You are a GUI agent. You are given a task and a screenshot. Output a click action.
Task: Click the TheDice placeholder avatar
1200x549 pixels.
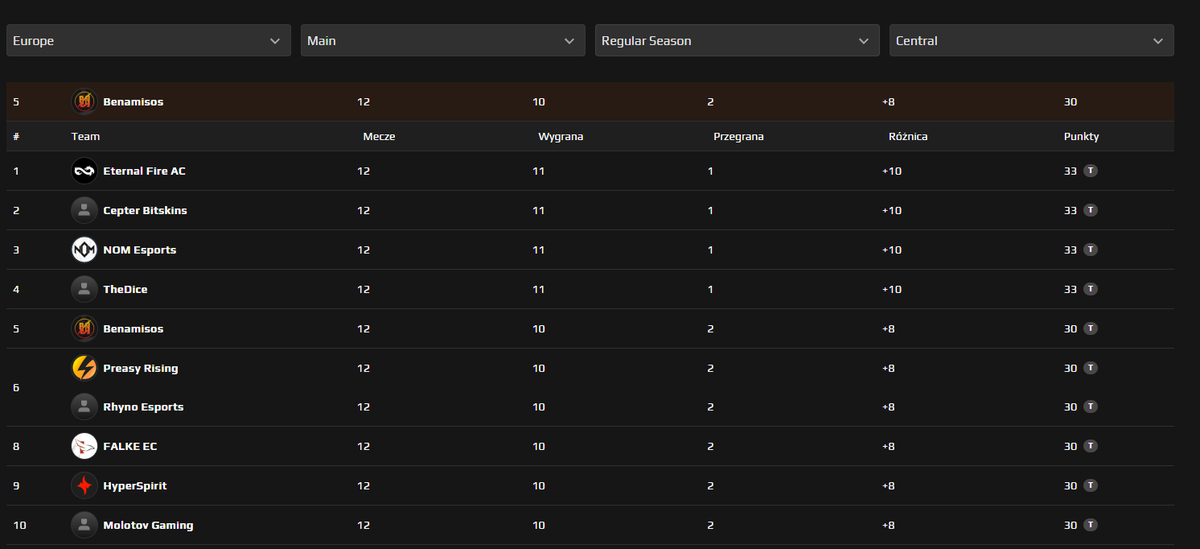(84, 289)
